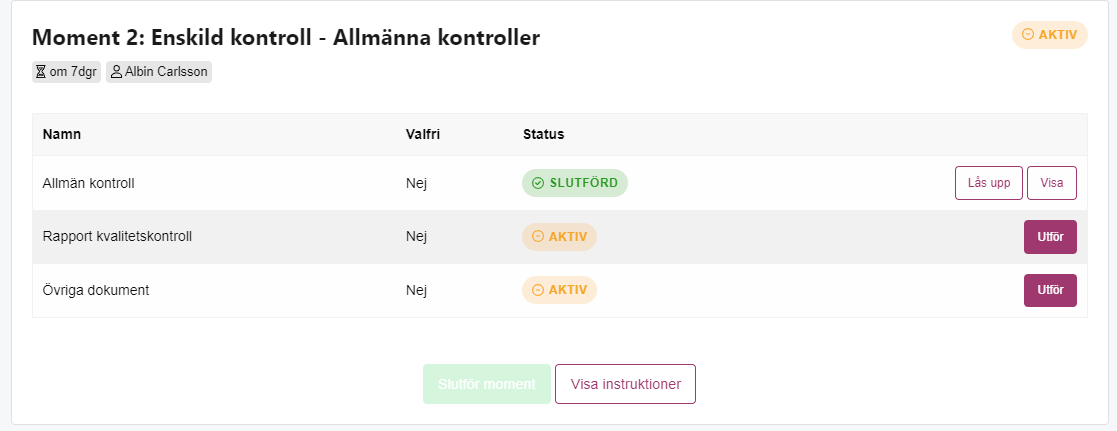Screen dimensions: 1117x431
Task: Select the Allmän kontroll row name
Action: [x=88, y=183]
